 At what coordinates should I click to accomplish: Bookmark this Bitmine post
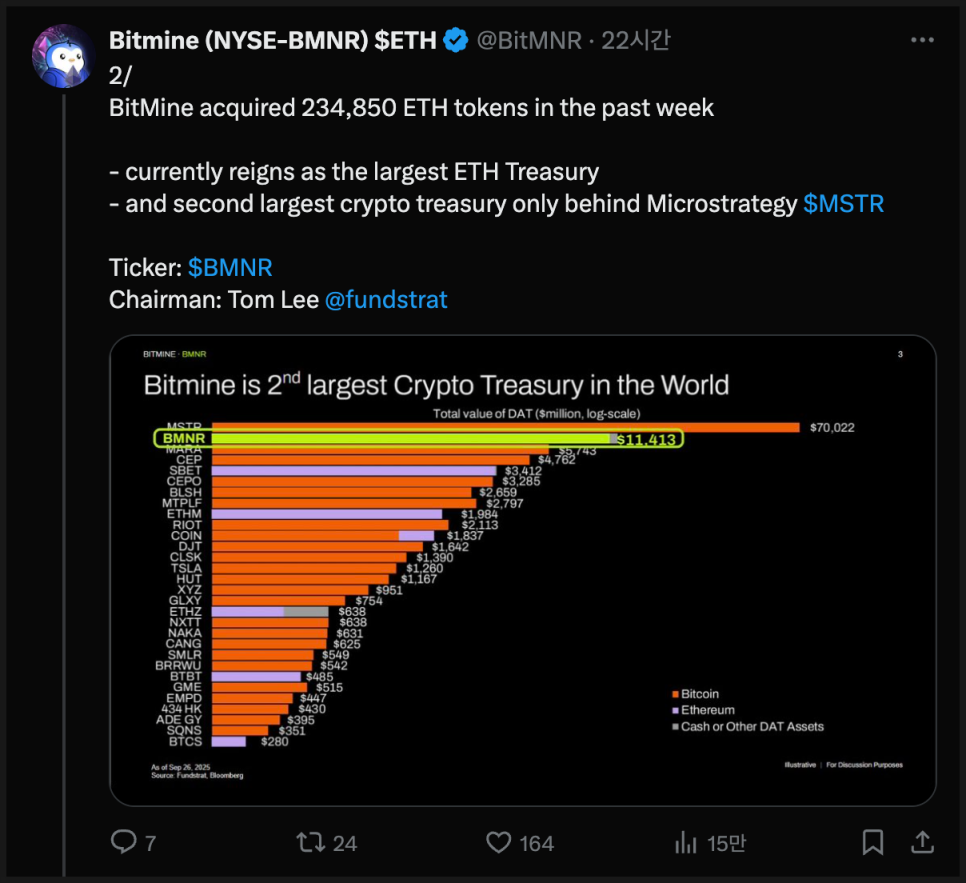coord(872,842)
